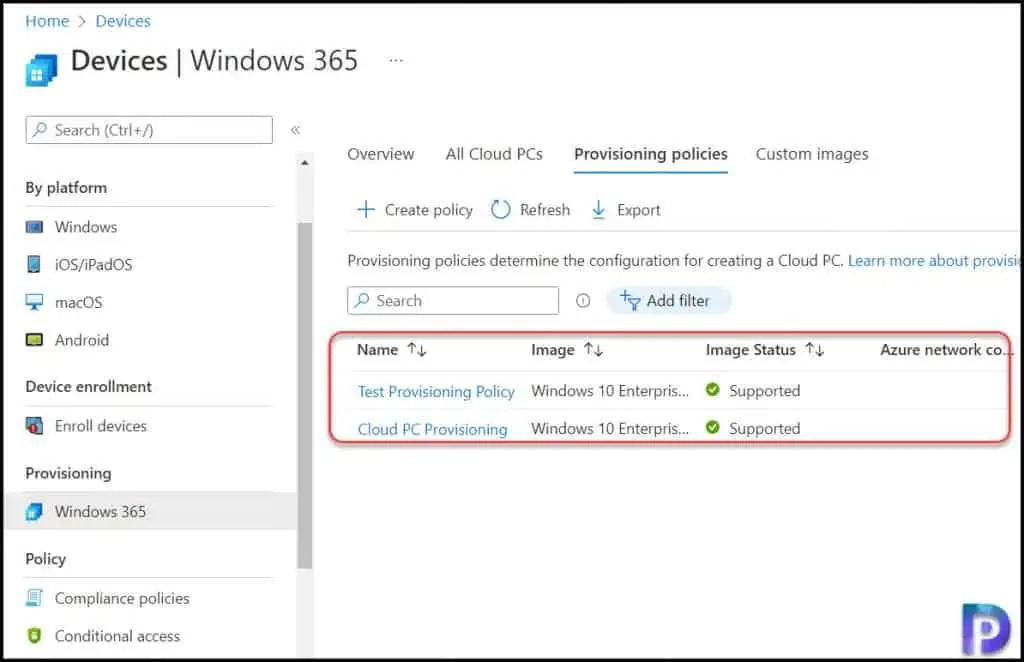This screenshot has width=1024, height=662.
Task: Click the Devices Windows 365 header icon
Action: pos(41,70)
